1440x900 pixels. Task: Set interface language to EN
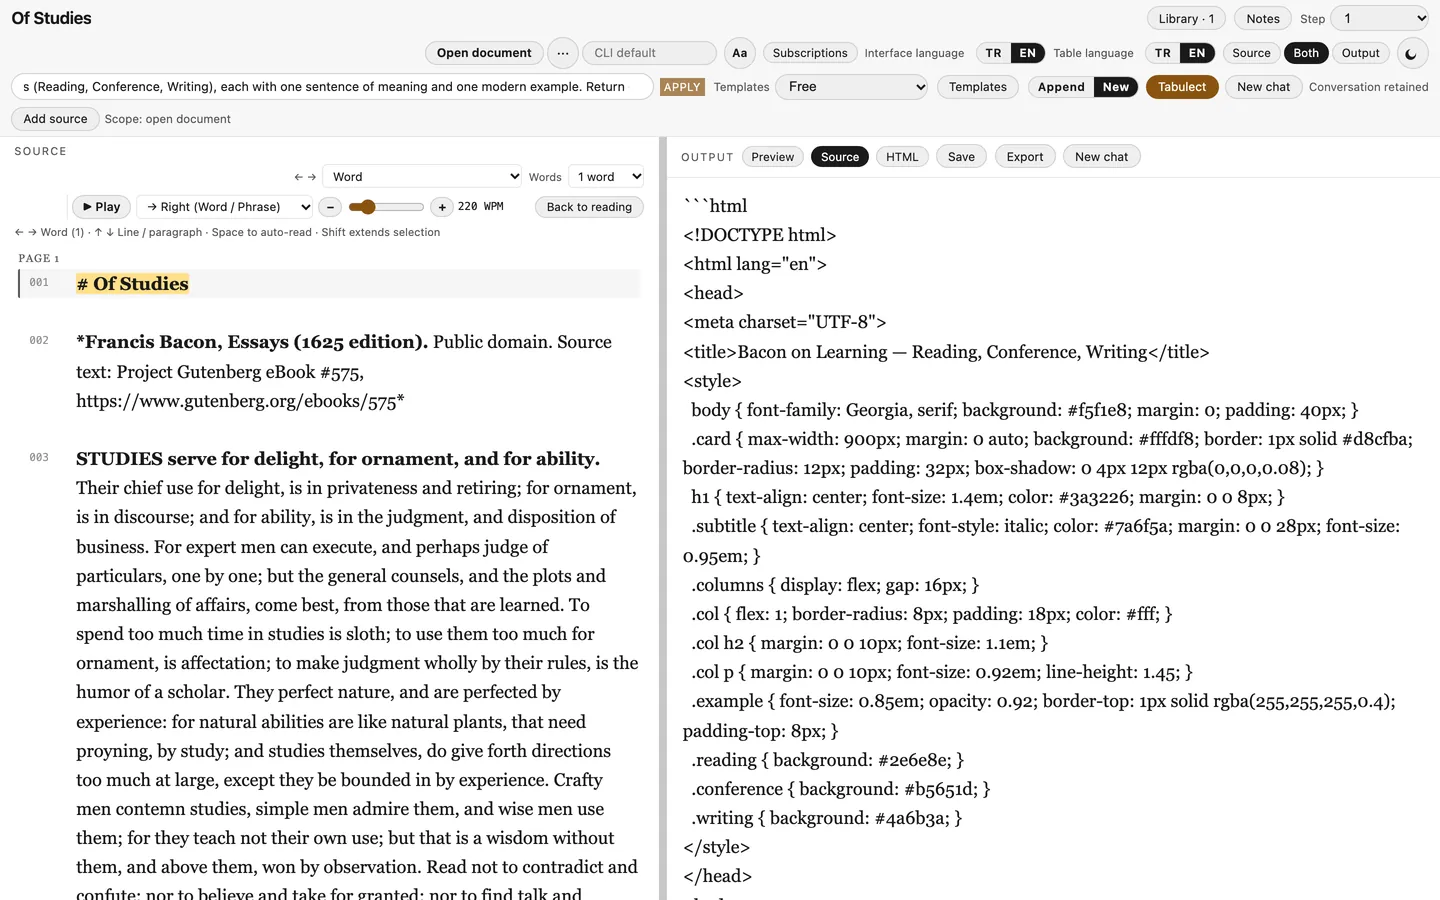pyautogui.click(x=1028, y=53)
